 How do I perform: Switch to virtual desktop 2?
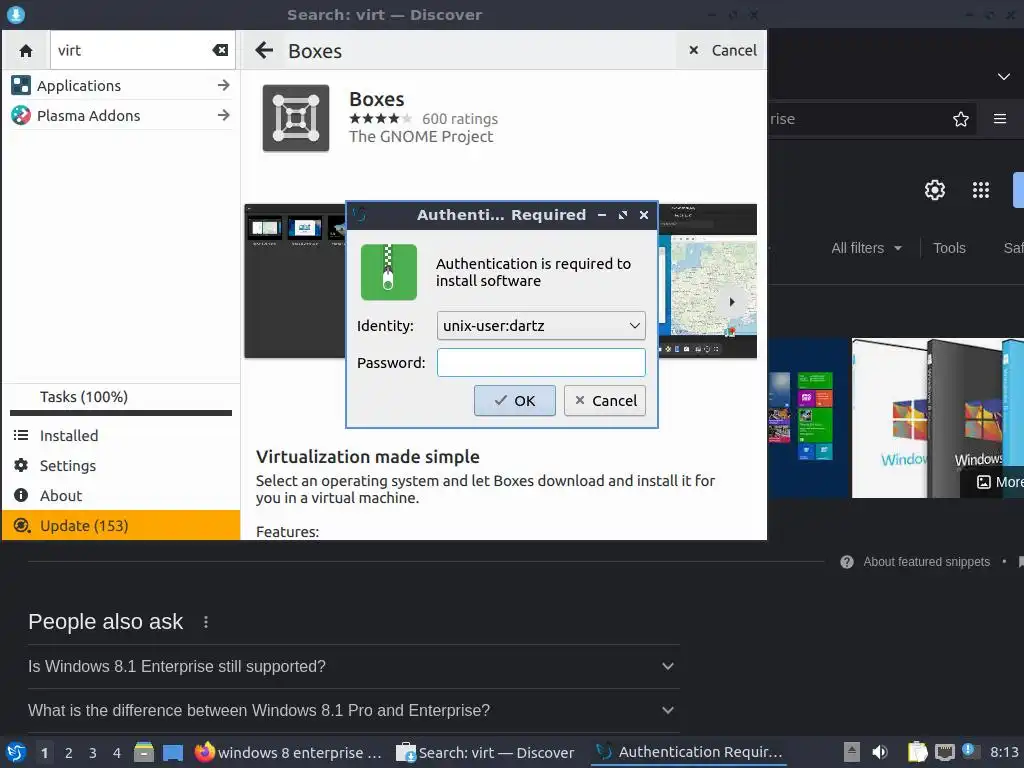(69, 753)
